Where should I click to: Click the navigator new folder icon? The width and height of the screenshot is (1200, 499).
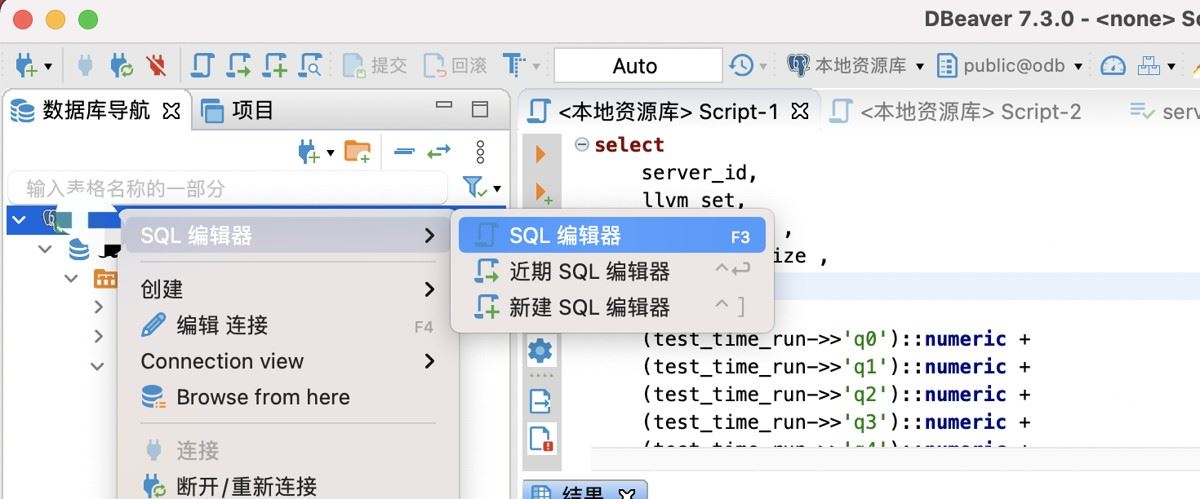357,152
